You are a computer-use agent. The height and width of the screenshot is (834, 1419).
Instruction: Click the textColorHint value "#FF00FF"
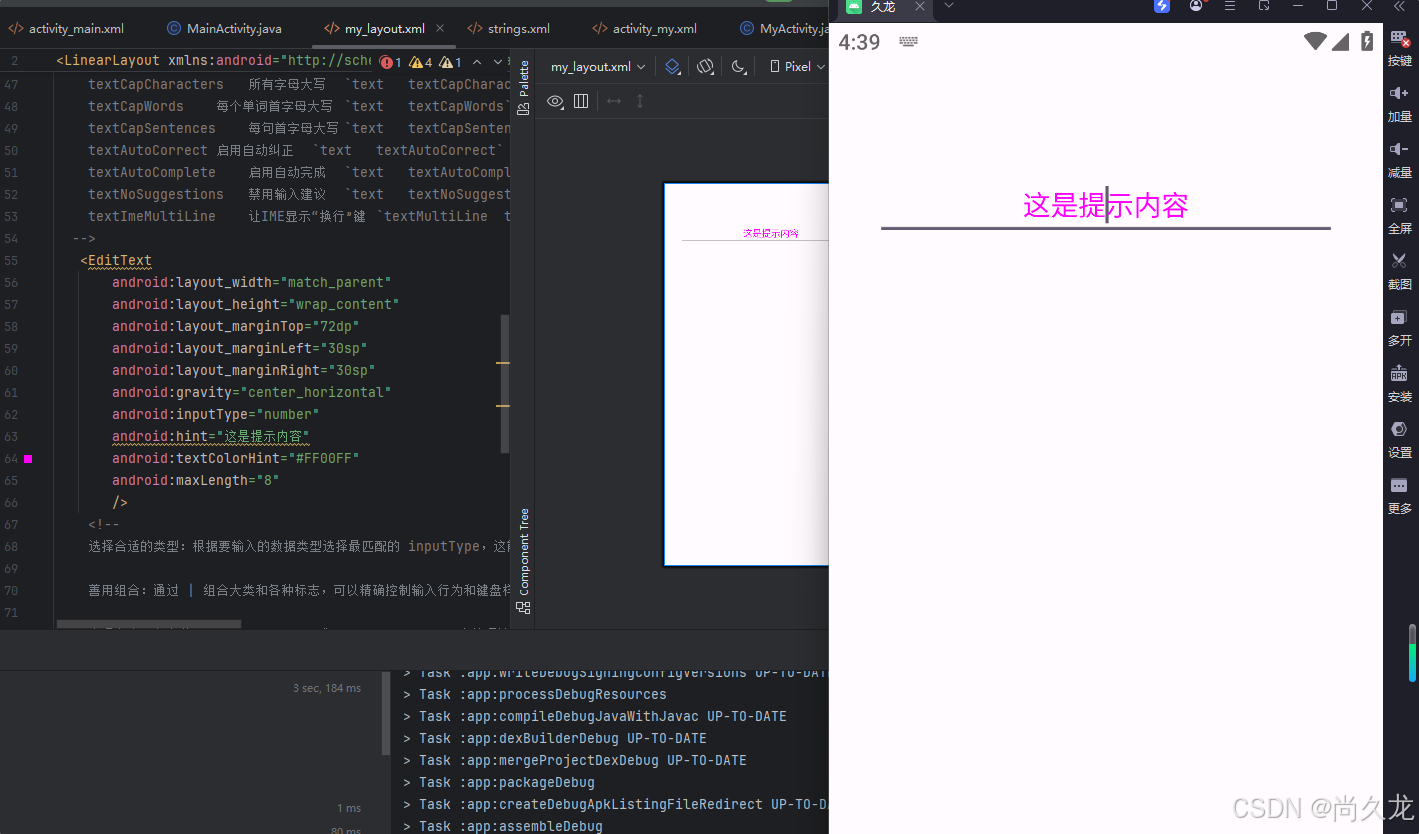point(323,458)
